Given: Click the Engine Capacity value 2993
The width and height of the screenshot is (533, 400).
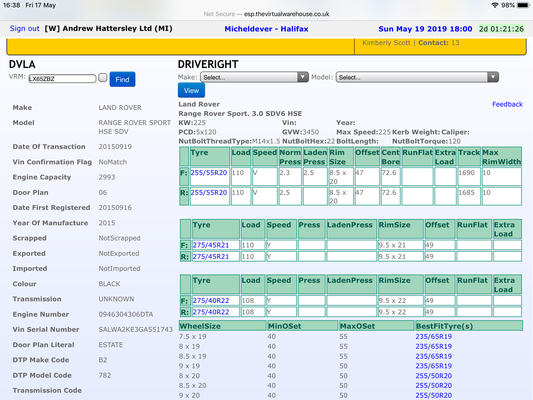Looking at the screenshot, I should point(107,177).
